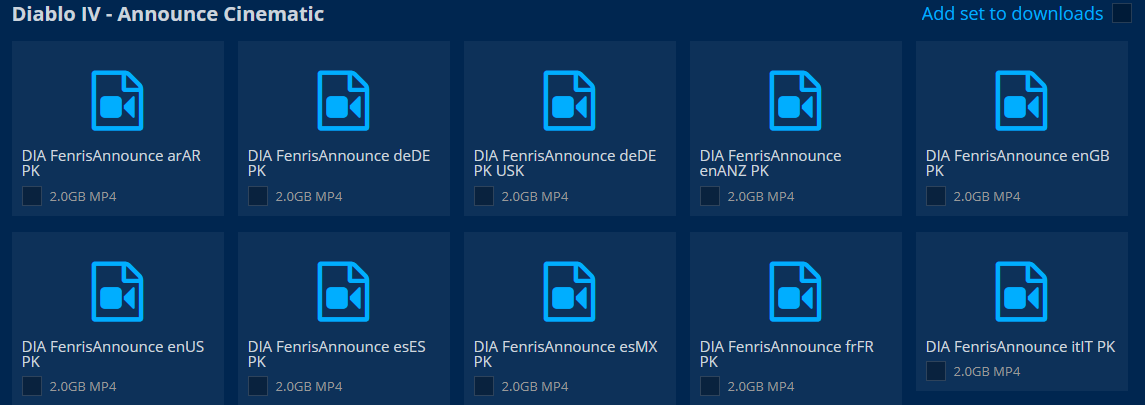
Task: Click the 2.0GB MP4 label under arAR PK
Action: coord(83,196)
